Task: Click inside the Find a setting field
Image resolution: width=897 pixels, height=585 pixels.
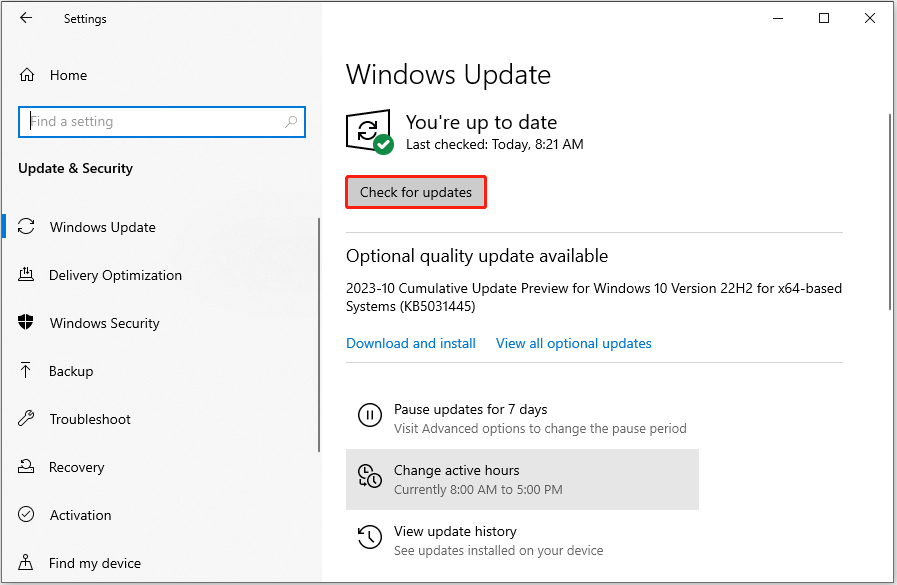Action: point(150,122)
